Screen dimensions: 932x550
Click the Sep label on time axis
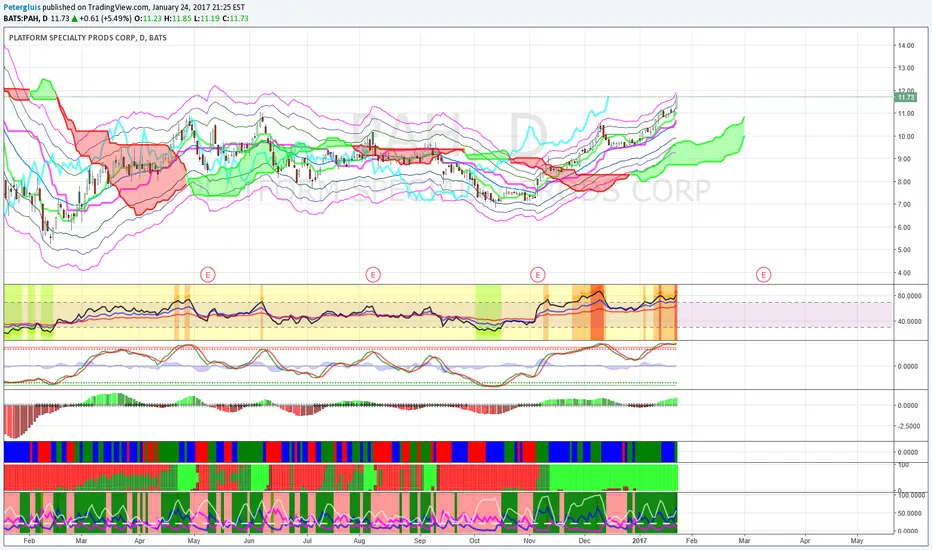point(420,541)
